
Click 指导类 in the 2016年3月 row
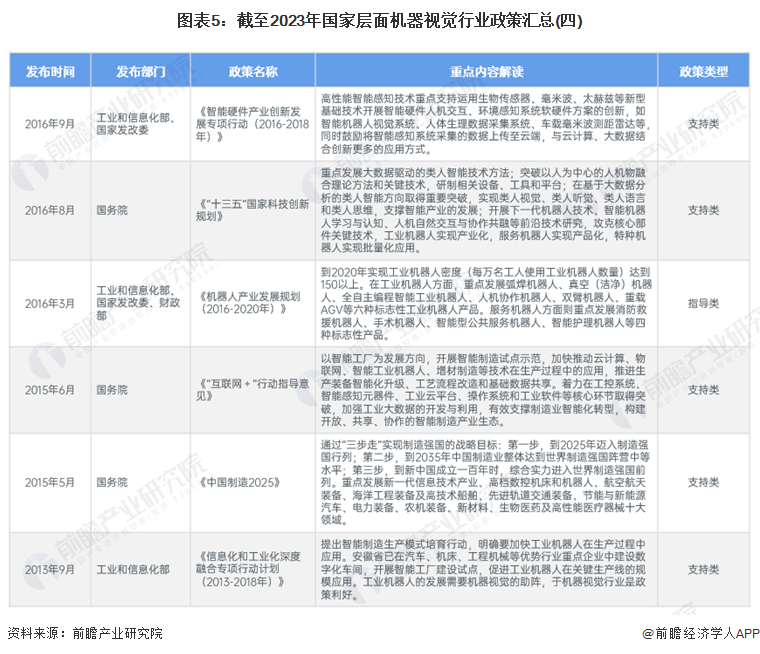703,303
